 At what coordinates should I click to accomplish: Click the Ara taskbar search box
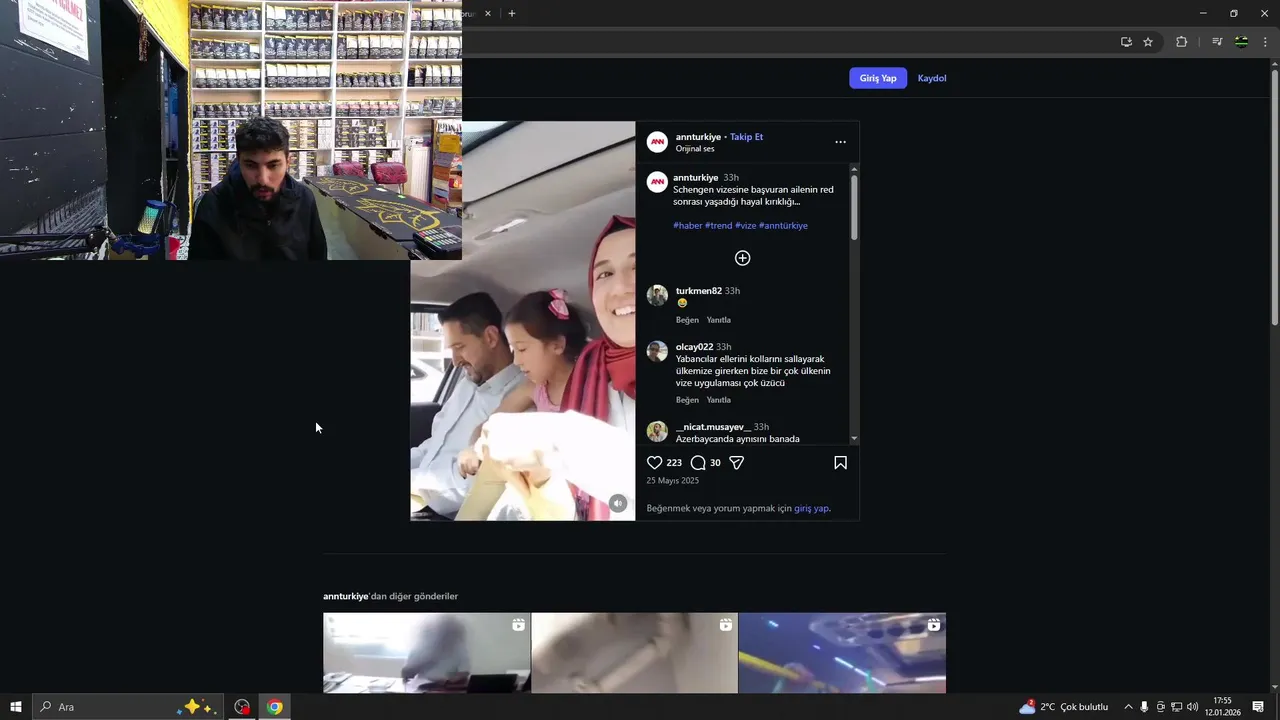[x=128, y=707]
